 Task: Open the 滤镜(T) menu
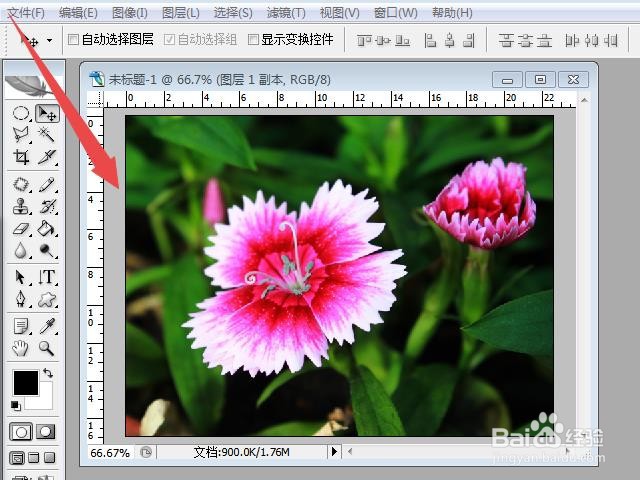pos(286,13)
